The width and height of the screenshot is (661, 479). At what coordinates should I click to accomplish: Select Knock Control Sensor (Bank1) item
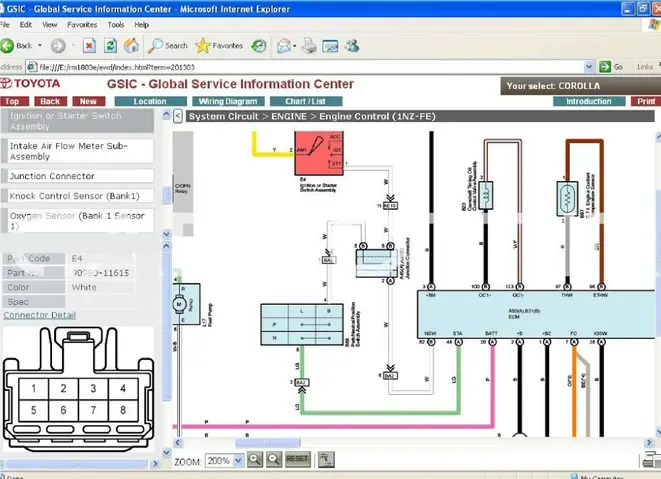tap(78, 196)
